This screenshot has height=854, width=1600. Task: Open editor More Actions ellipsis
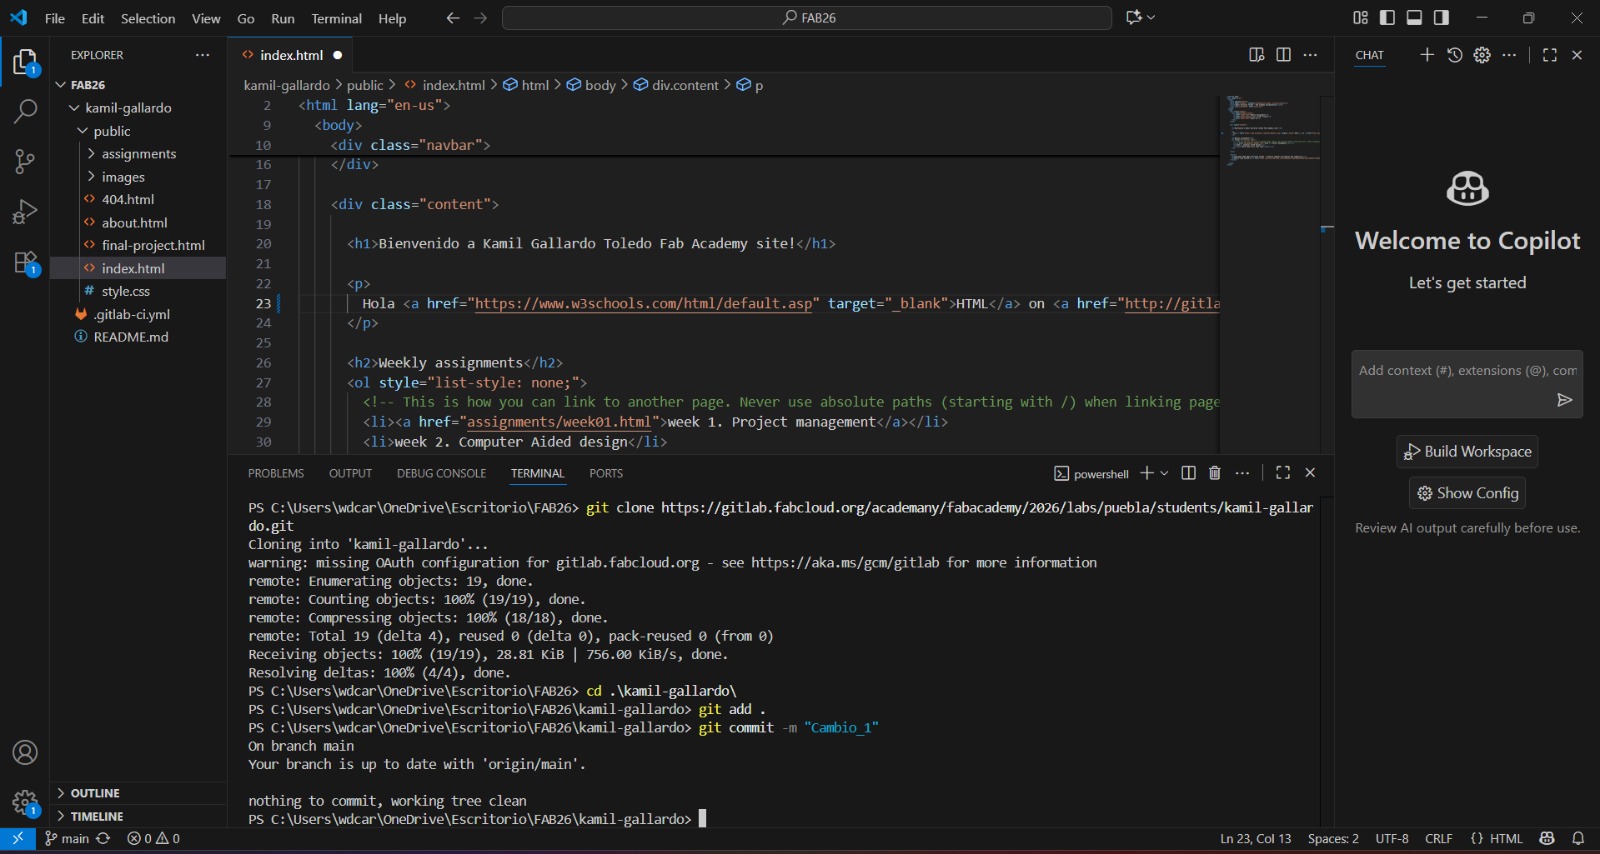pyautogui.click(x=1310, y=55)
